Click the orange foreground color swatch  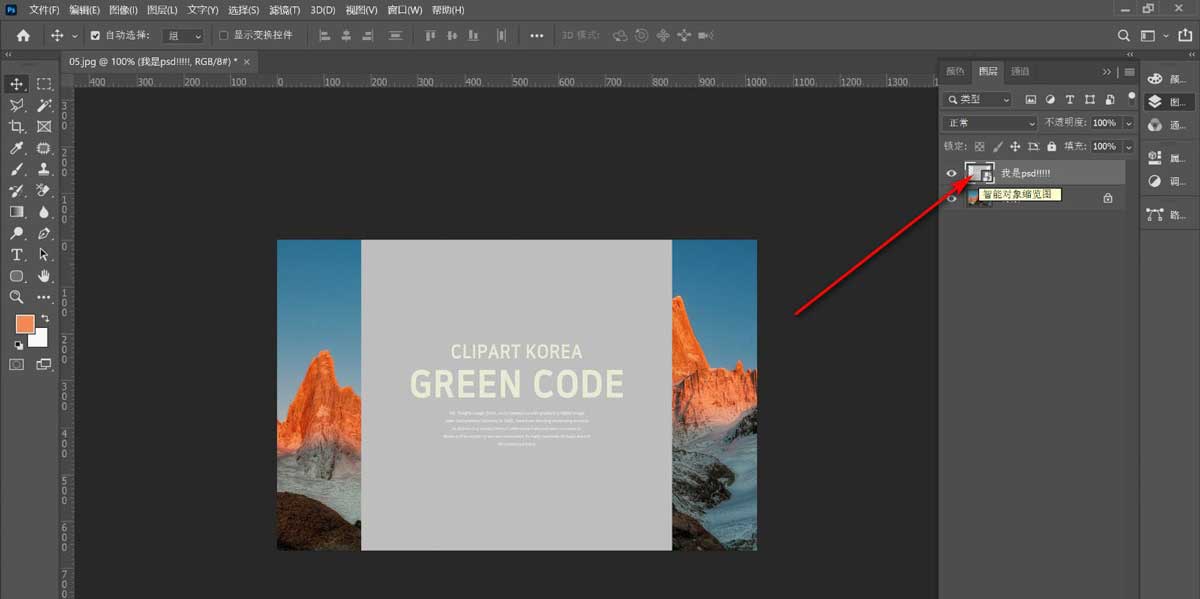coord(25,323)
